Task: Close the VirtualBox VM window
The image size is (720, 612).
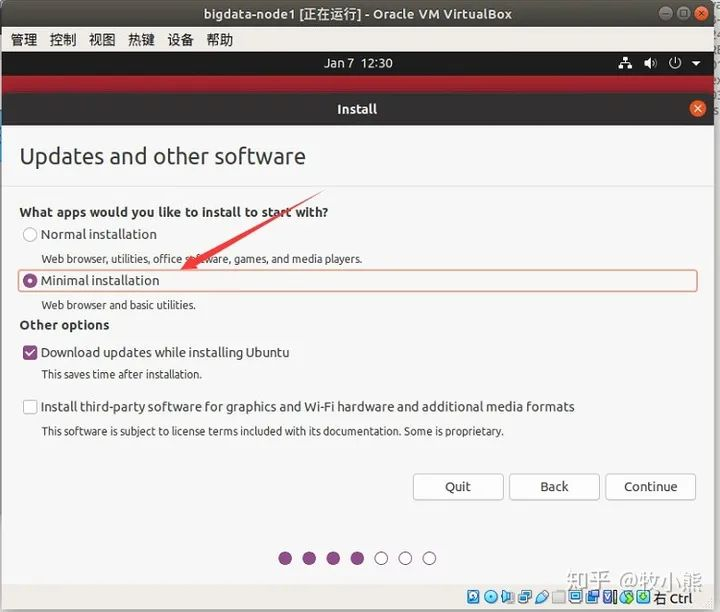Action: click(701, 13)
